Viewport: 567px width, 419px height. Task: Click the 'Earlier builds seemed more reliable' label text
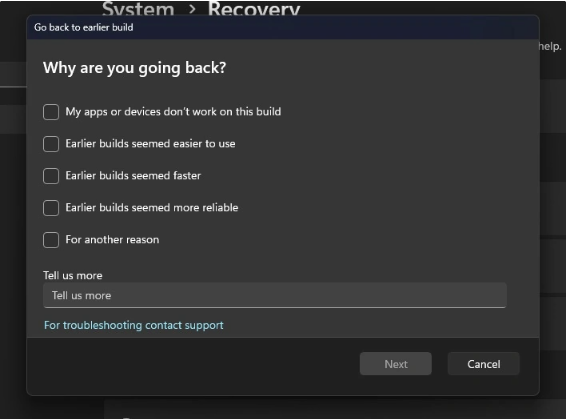coord(152,208)
